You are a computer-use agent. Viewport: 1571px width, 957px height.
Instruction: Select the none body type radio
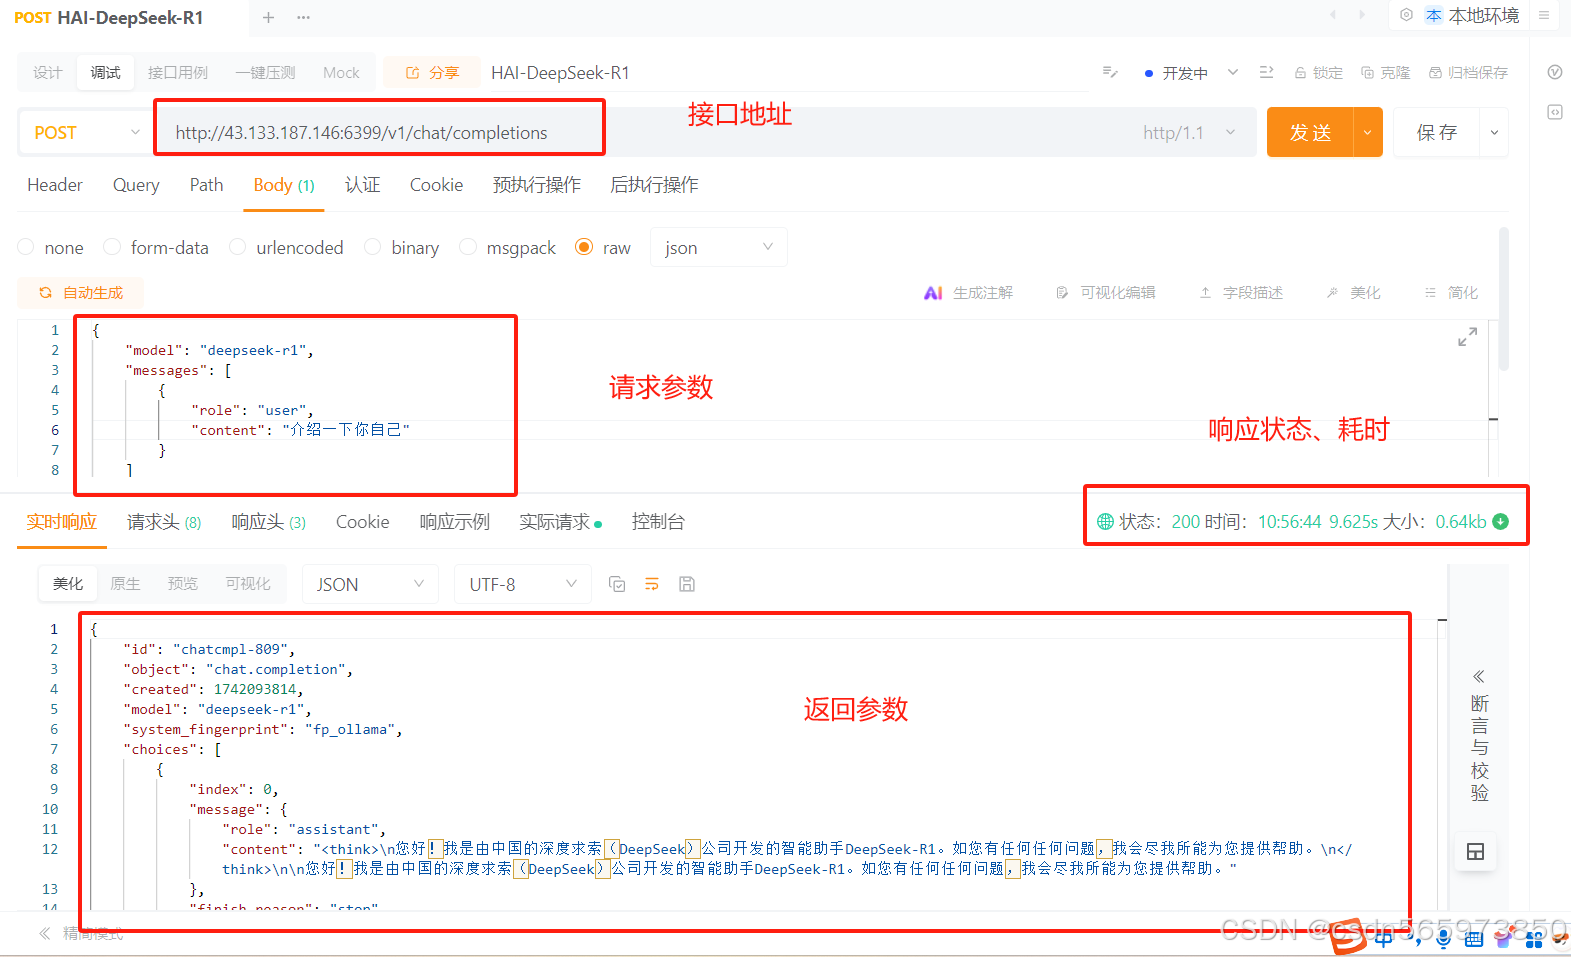(26, 247)
